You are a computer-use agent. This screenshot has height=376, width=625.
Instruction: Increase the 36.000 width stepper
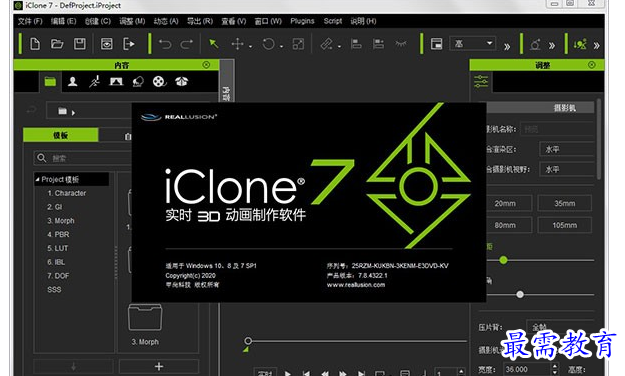point(555,366)
